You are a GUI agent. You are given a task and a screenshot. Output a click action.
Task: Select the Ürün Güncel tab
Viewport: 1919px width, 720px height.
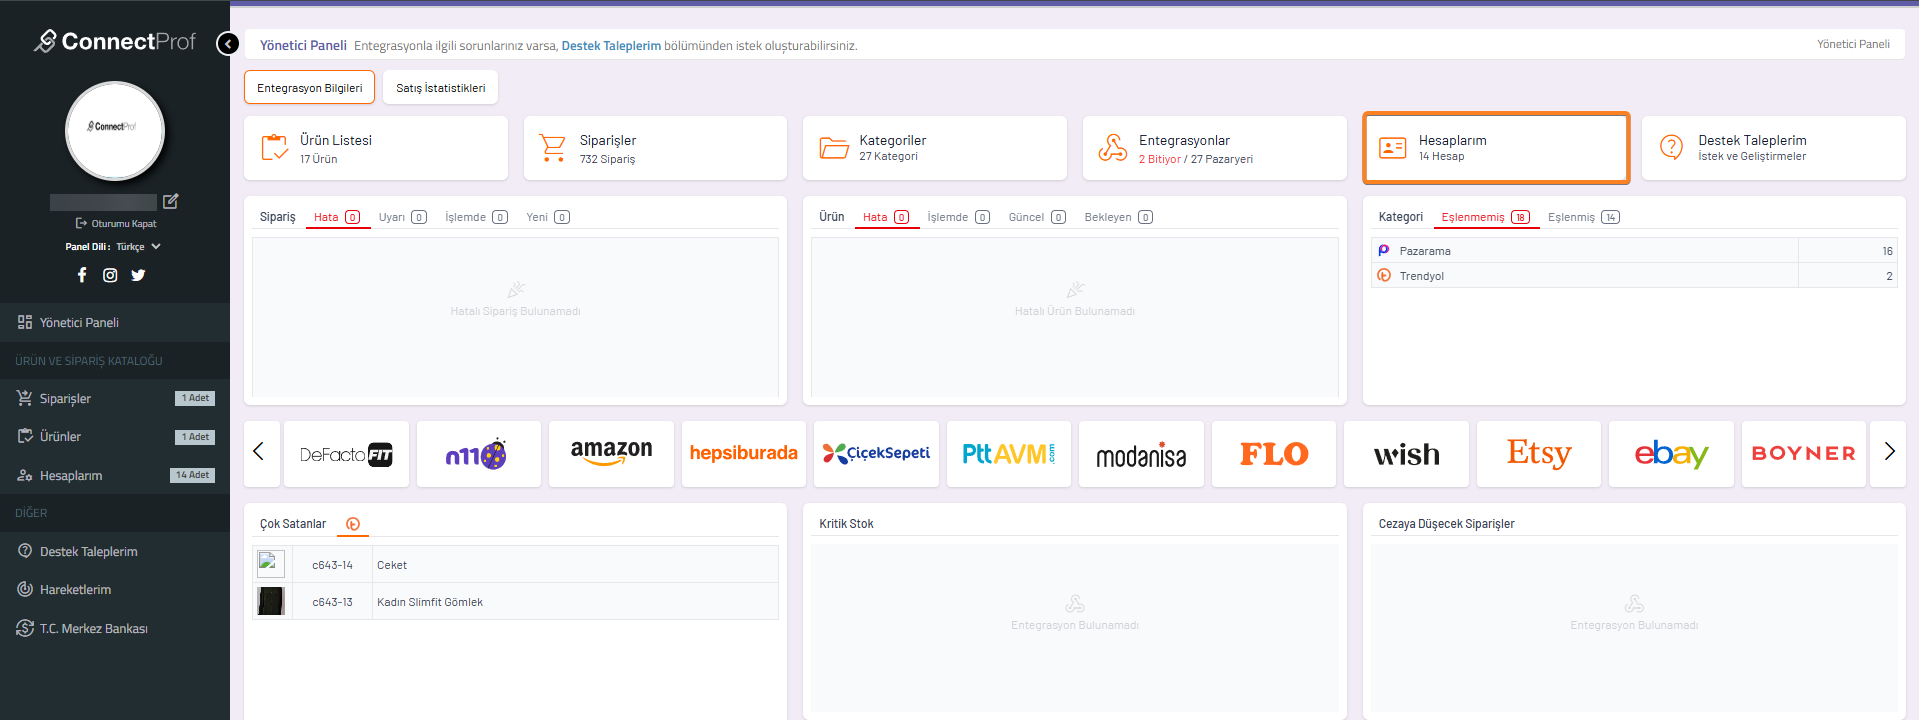coord(1038,217)
